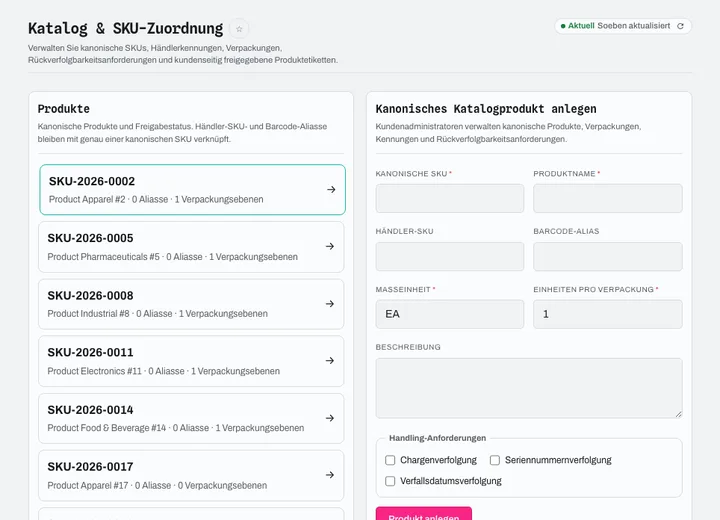Focus the Produktname input field
Screen dimensions: 720x520
608,198
